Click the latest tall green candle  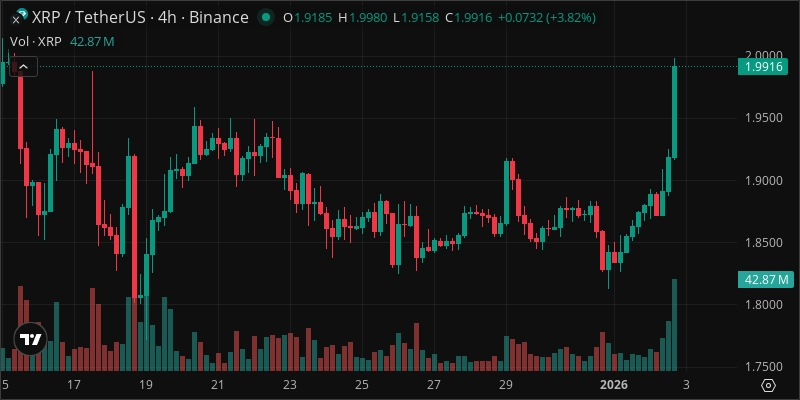point(674,112)
